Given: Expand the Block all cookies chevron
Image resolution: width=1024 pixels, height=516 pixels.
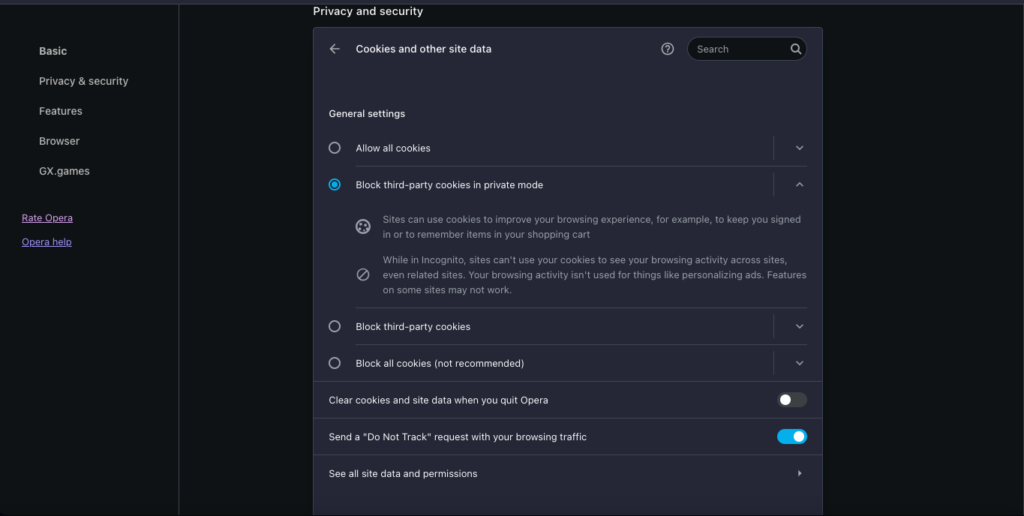Looking at the screenshot, I should (x=799, y=363).
